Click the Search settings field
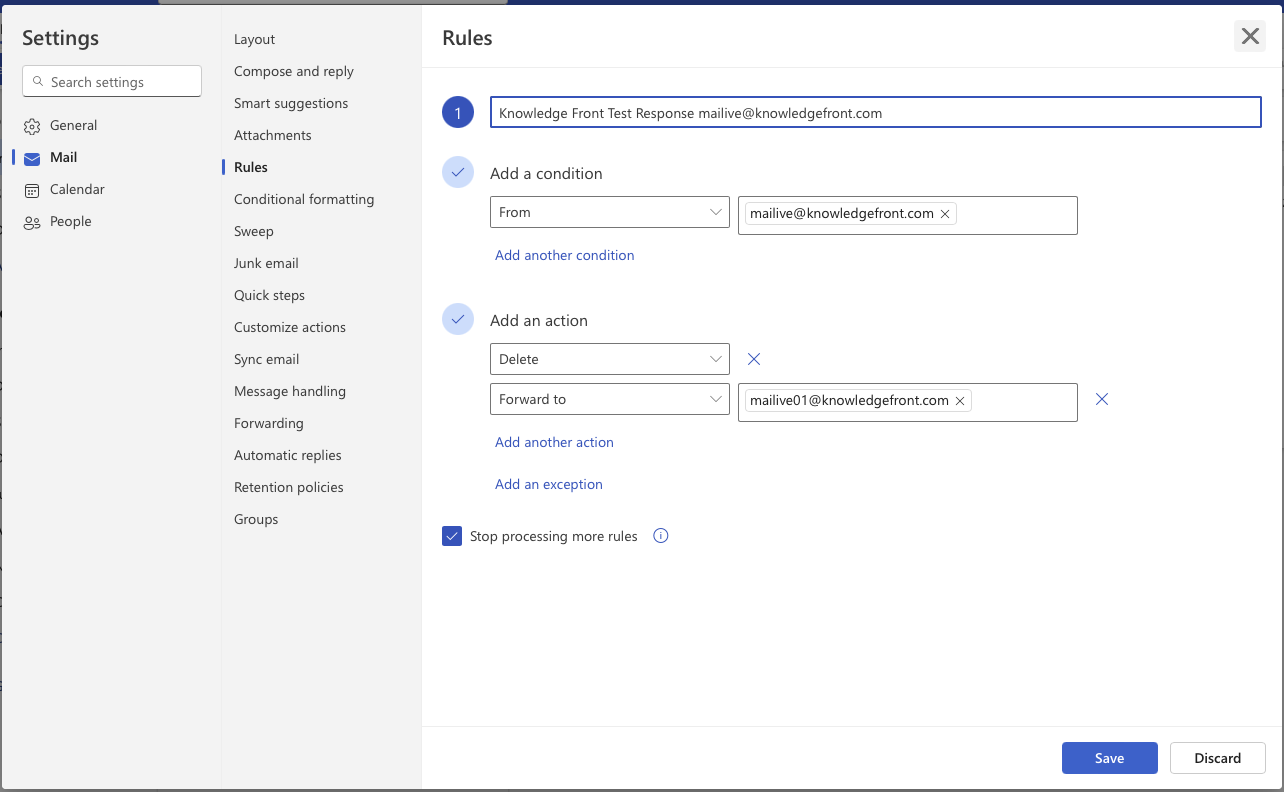 click(x=112, y=82)
